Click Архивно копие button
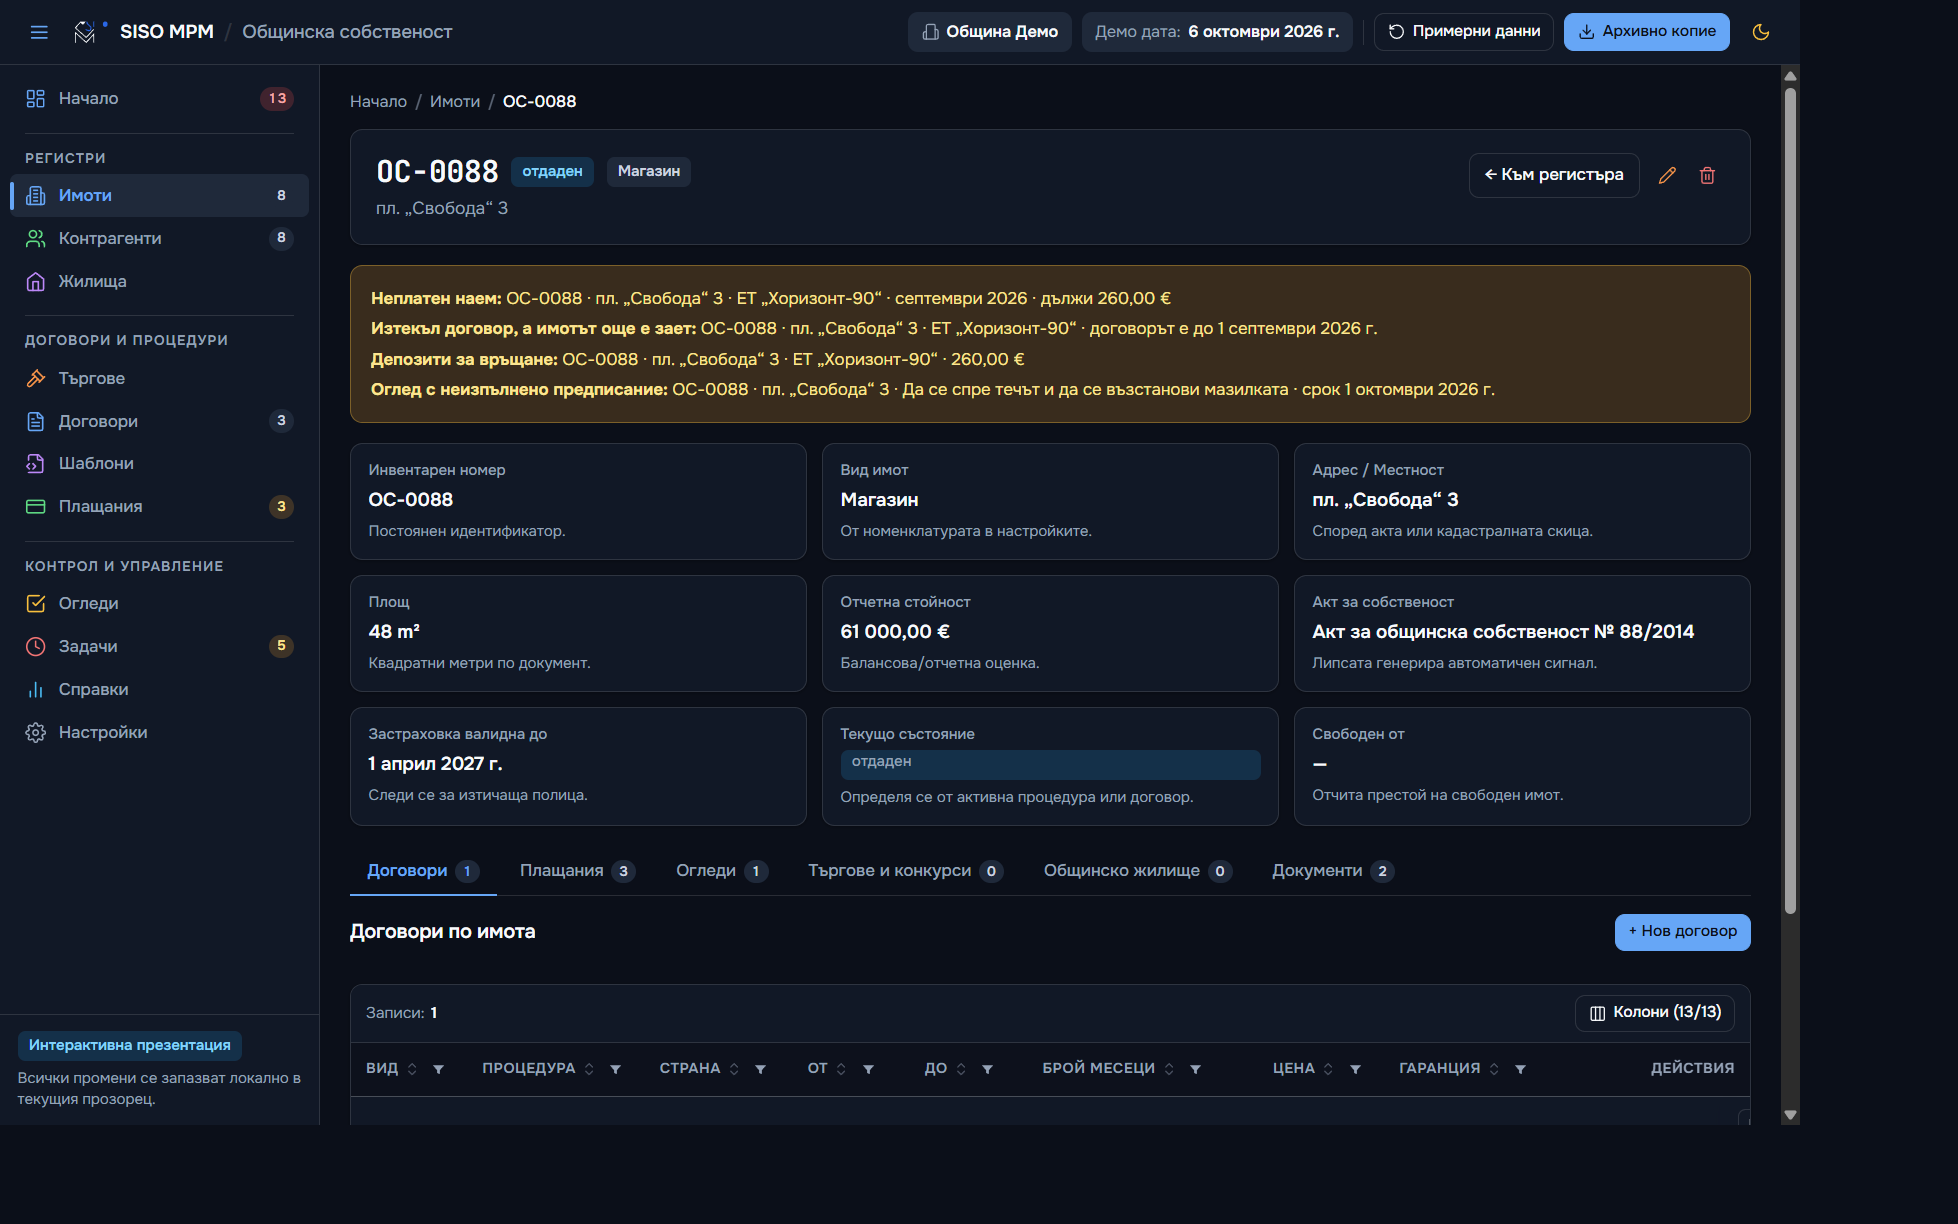The image size is (1958, 1224). [x=1646, y=32]
